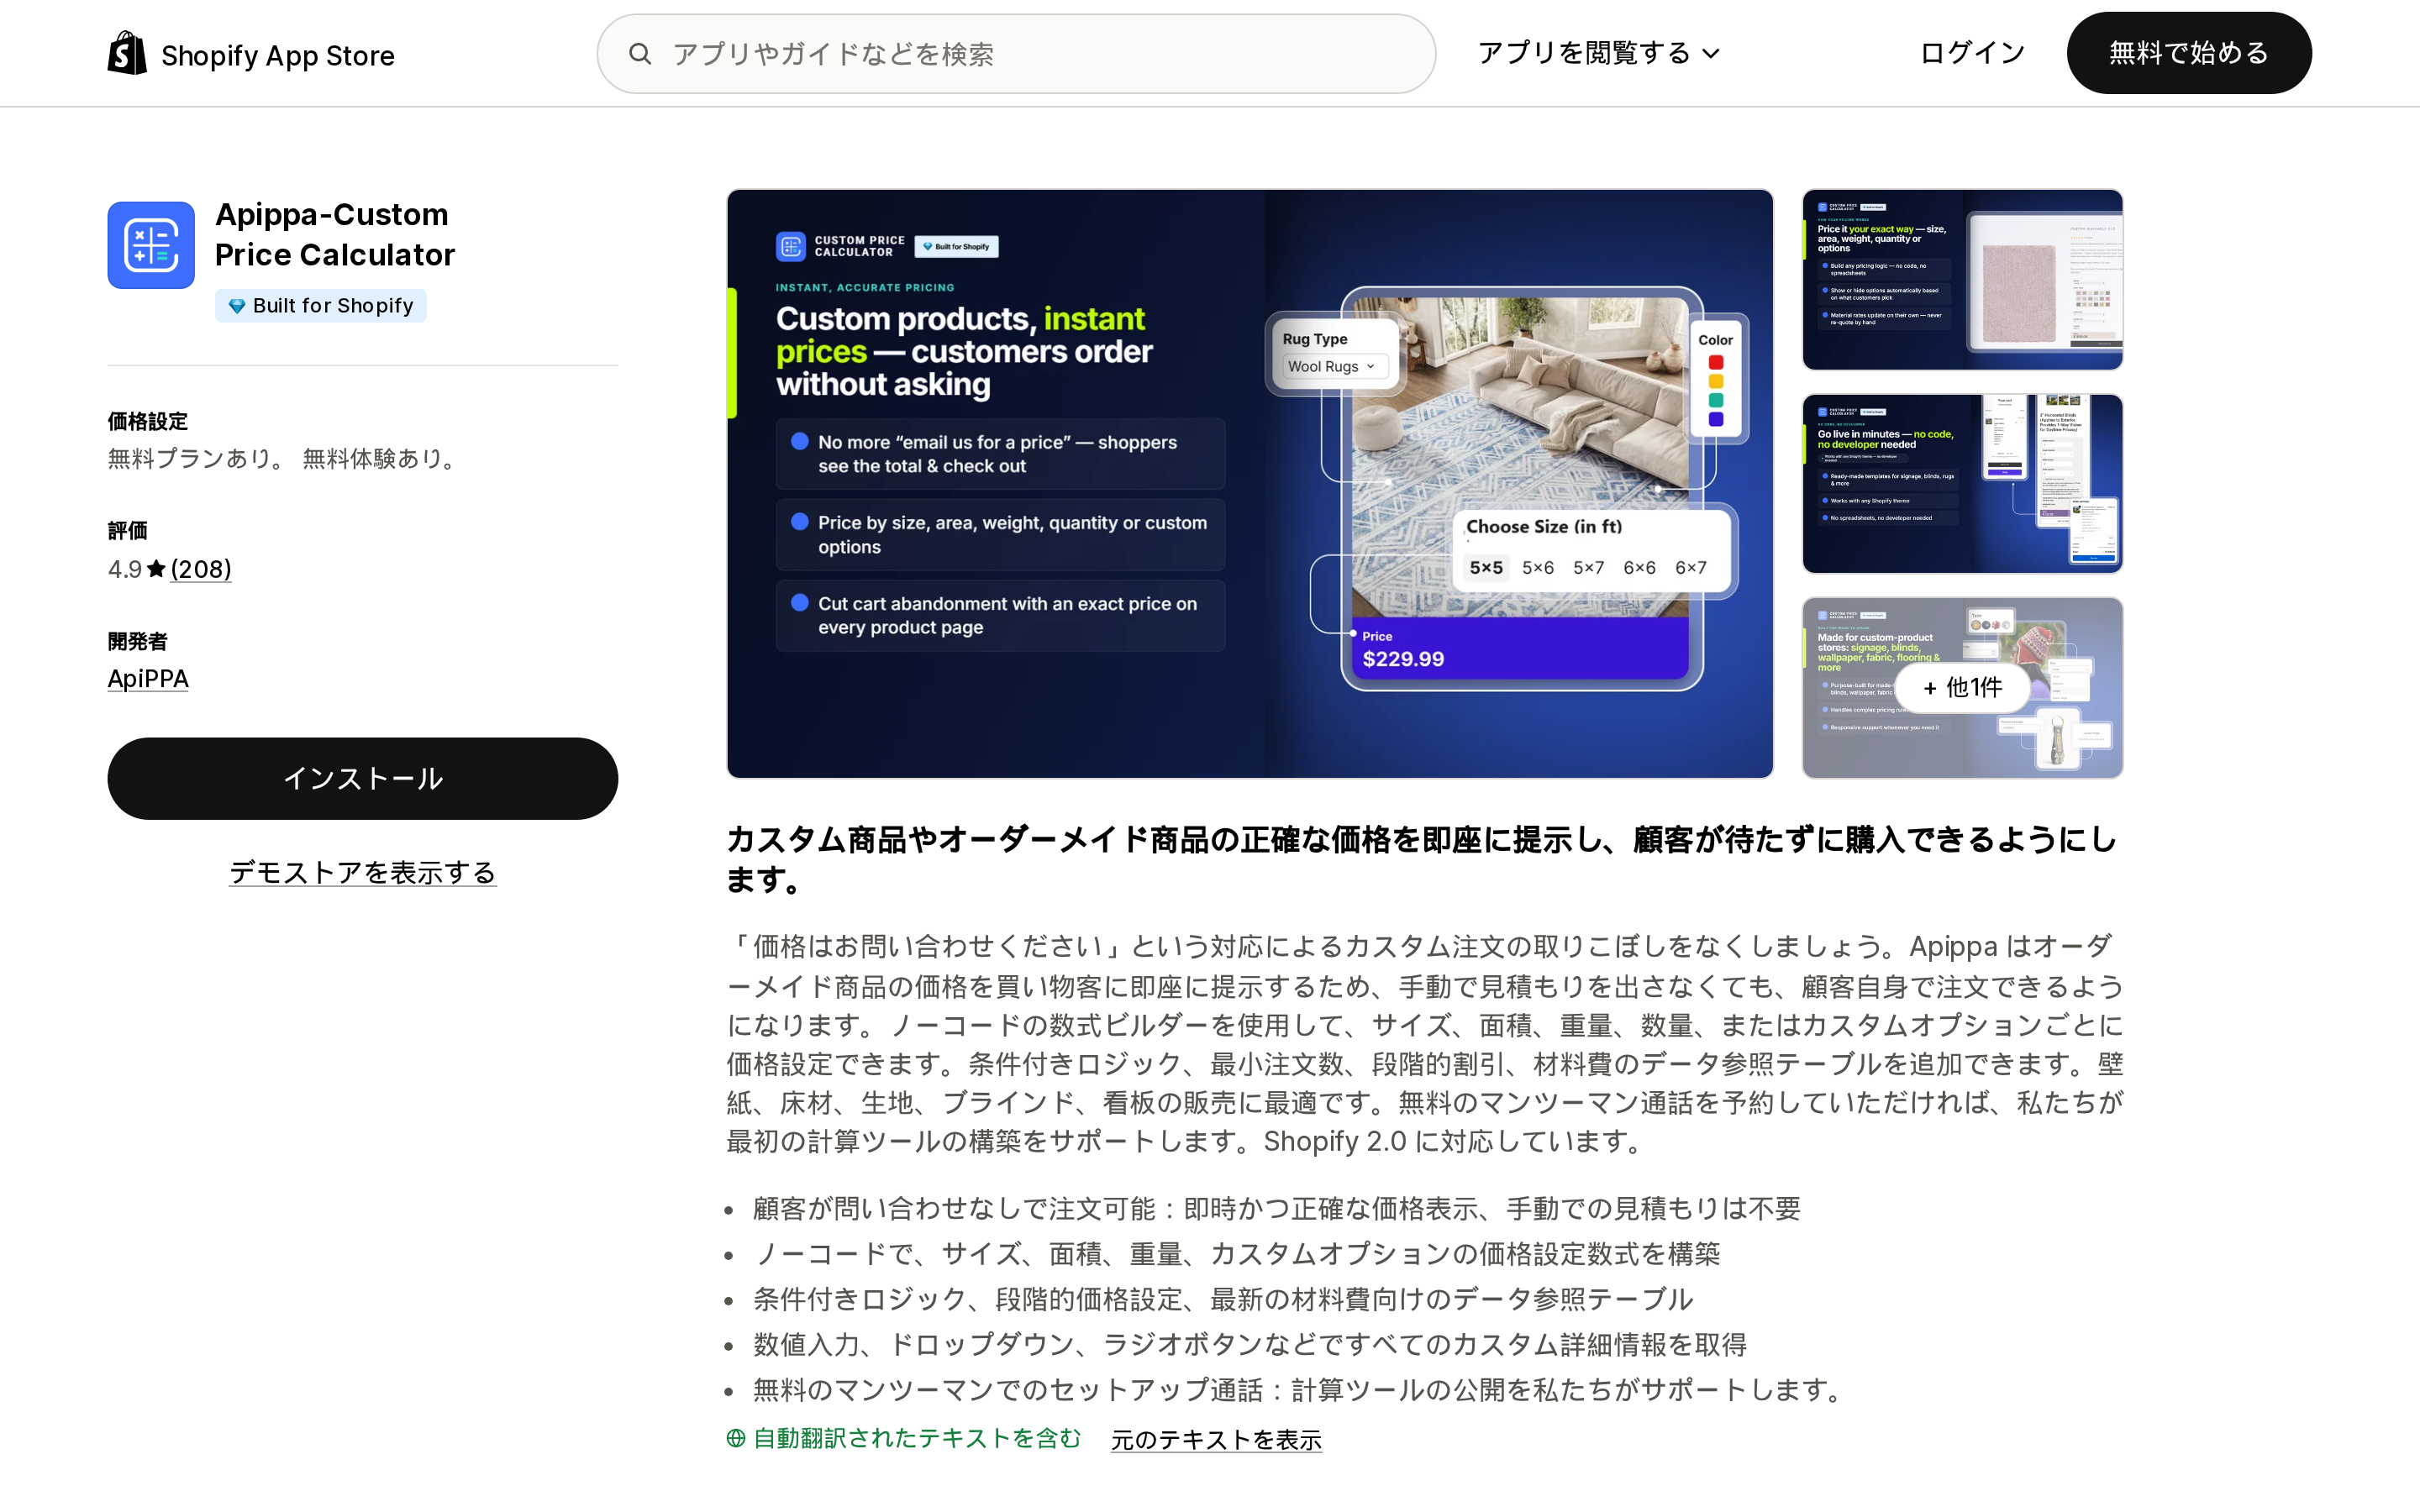This screenshot has width=2420, height=1512.
Task: Click the 開発者 heading
Action: (138, 642)
